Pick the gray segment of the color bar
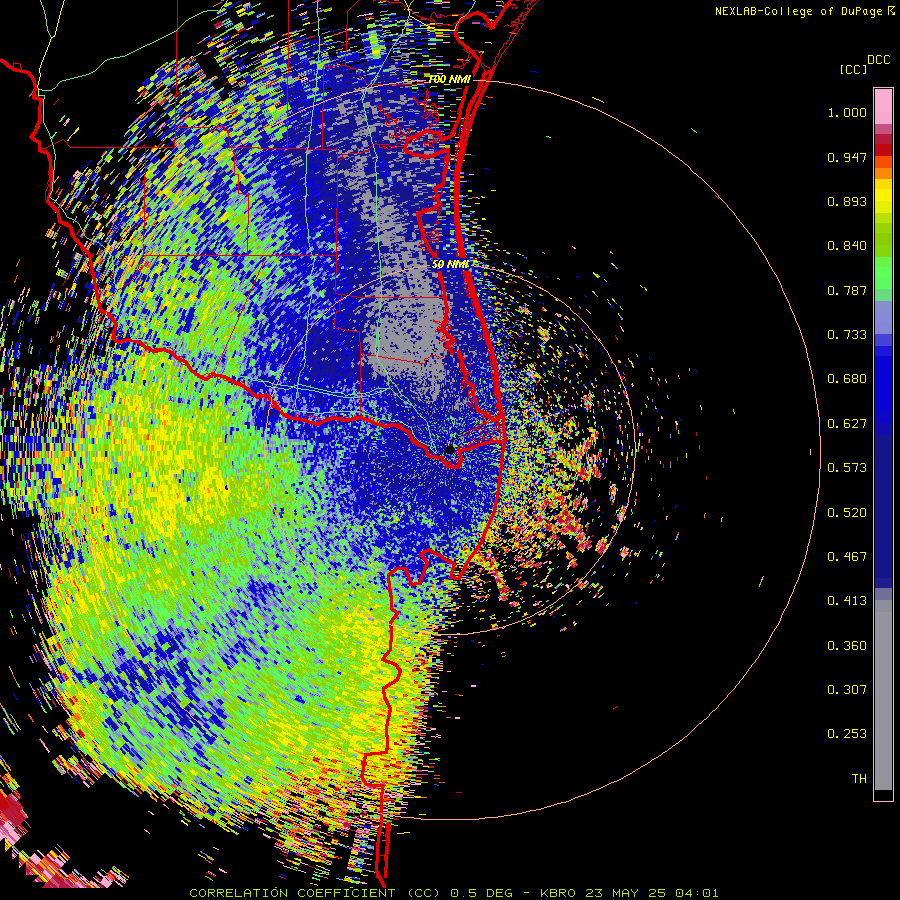The height and width of the screenshot is (900, 900). 883,695
